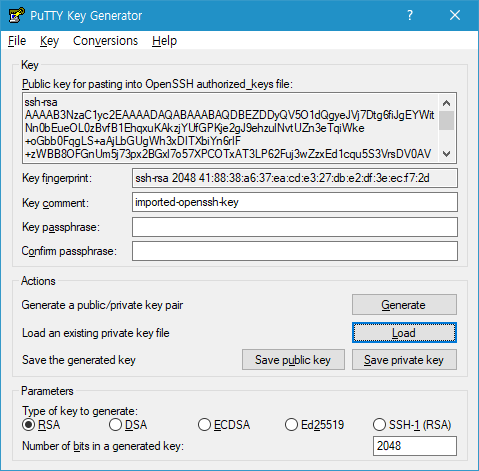The width and height of the screenshot is (479, 471).
Task: Click into the Confirm passphrase field
Action: [x=295, y=251]
